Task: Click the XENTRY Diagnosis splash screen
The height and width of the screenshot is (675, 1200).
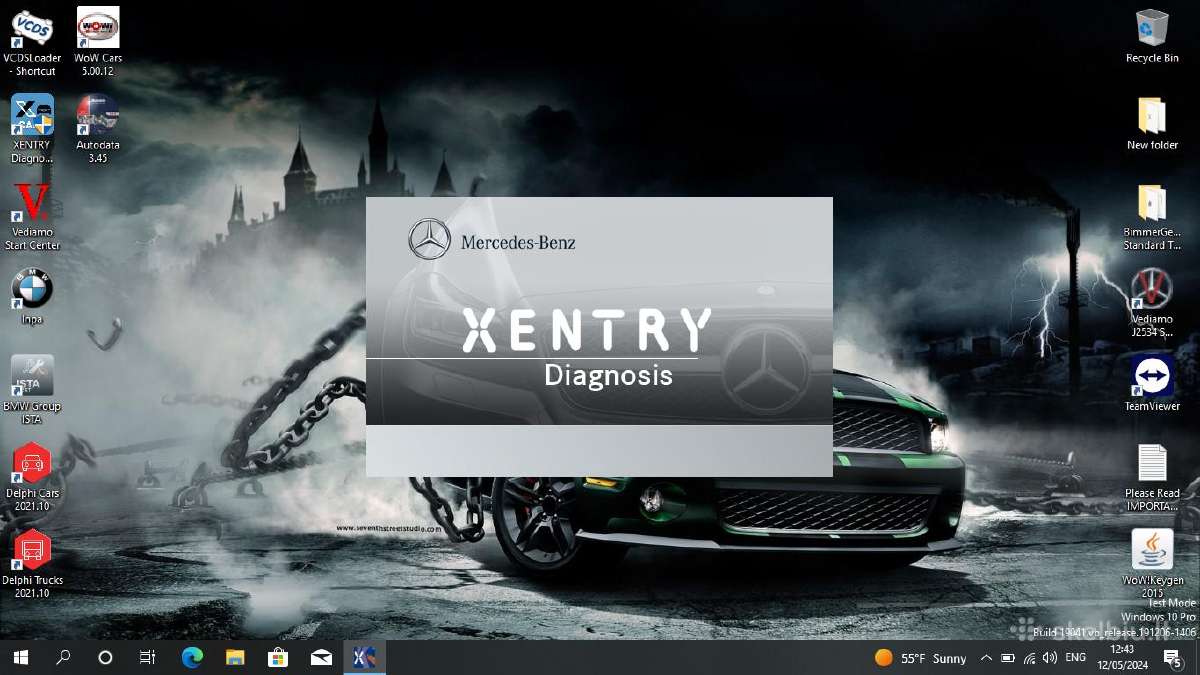Action: 599,336
